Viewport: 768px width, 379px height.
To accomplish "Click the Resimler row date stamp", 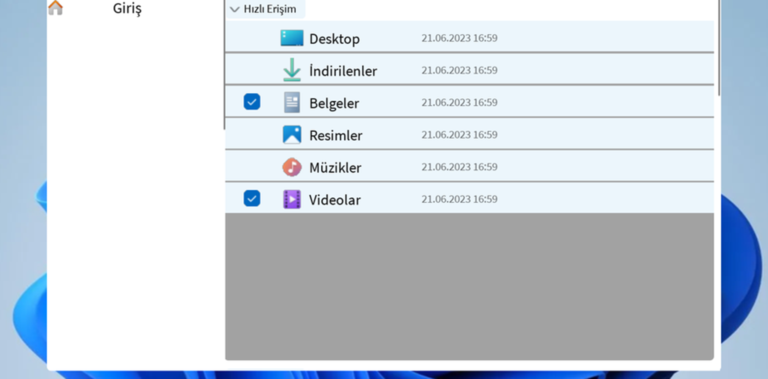I will click(459, 135).
